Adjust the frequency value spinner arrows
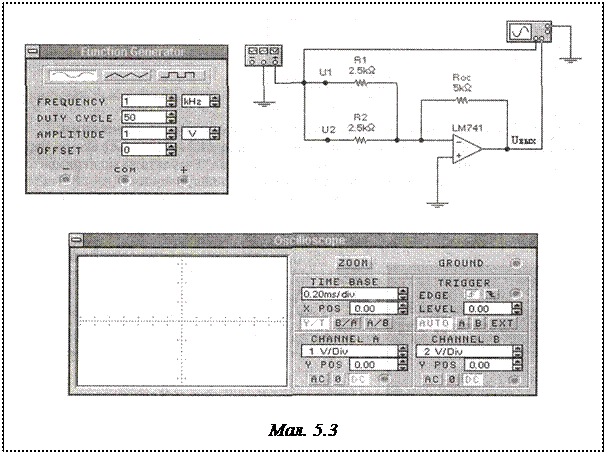This screenshot has width=606, height=454. [x=171, y=101]
